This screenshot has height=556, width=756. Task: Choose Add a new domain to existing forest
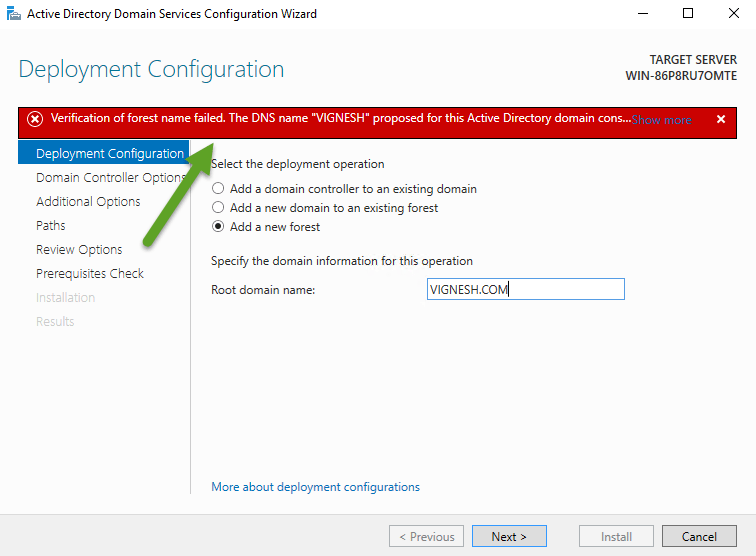tap(218, 208)
